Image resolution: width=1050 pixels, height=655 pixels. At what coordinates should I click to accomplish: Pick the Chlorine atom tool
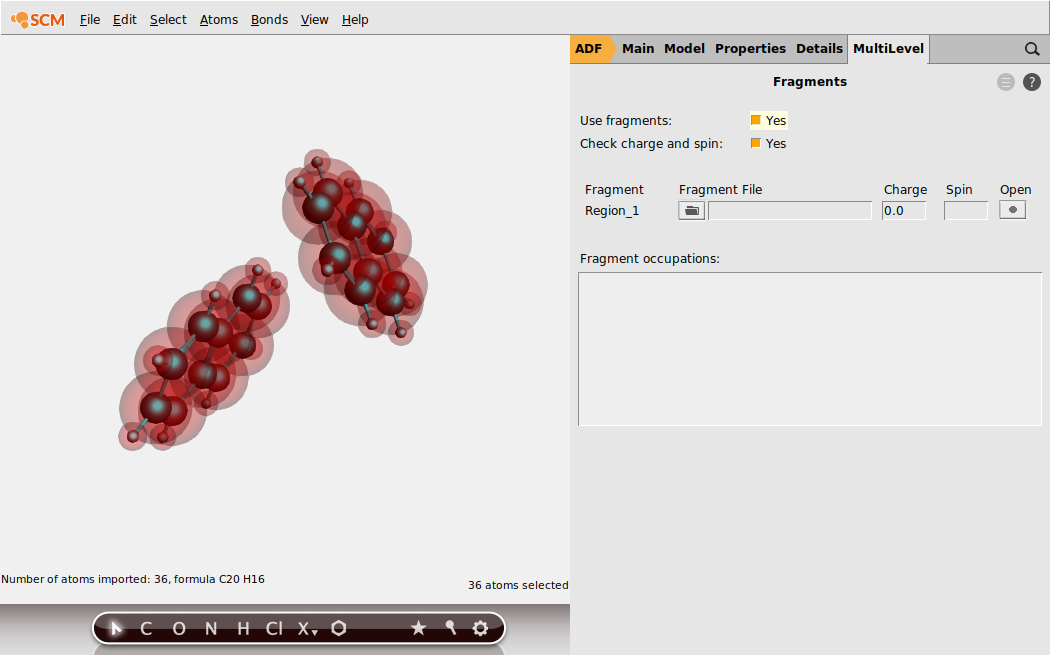click(275, 628)
